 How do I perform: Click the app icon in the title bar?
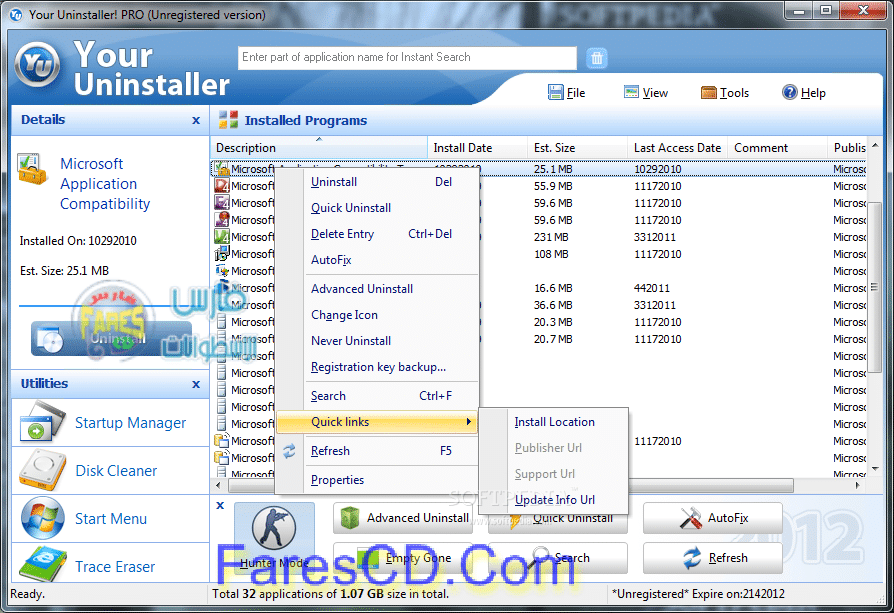(x=15, y=14)
